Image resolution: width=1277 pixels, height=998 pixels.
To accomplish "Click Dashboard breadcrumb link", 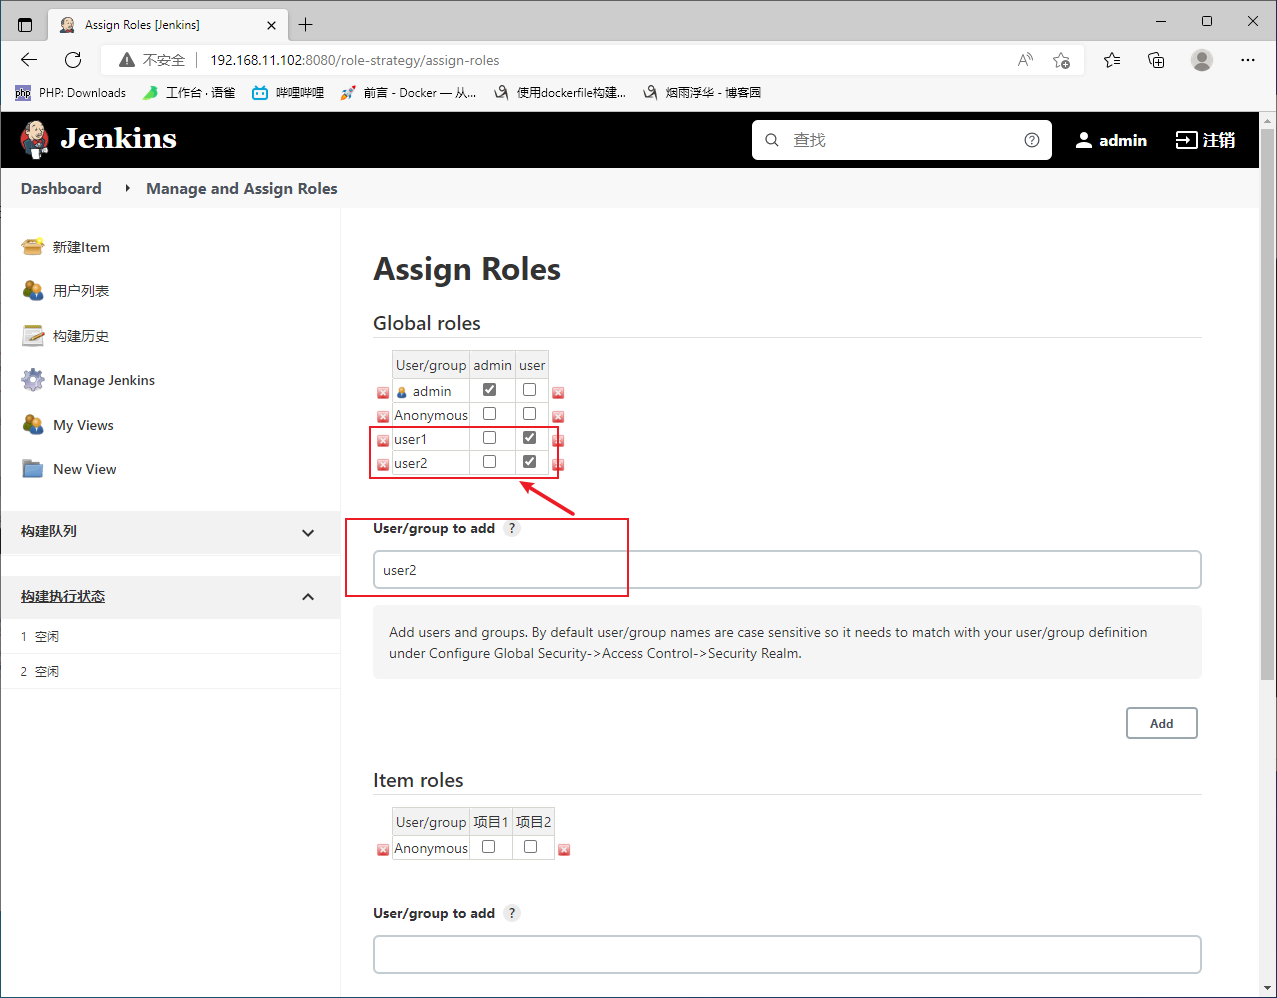I will tap(61, 188).
